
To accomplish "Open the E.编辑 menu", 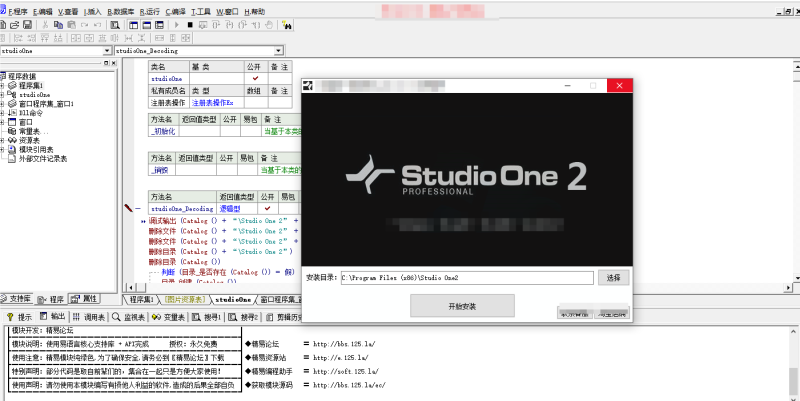I will (x=43, y=11).
